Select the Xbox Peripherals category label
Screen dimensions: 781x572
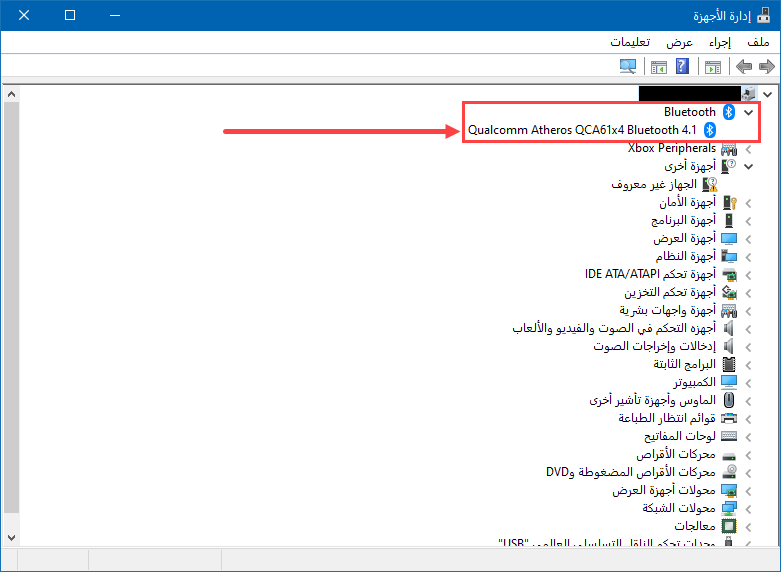click(671, 148)
